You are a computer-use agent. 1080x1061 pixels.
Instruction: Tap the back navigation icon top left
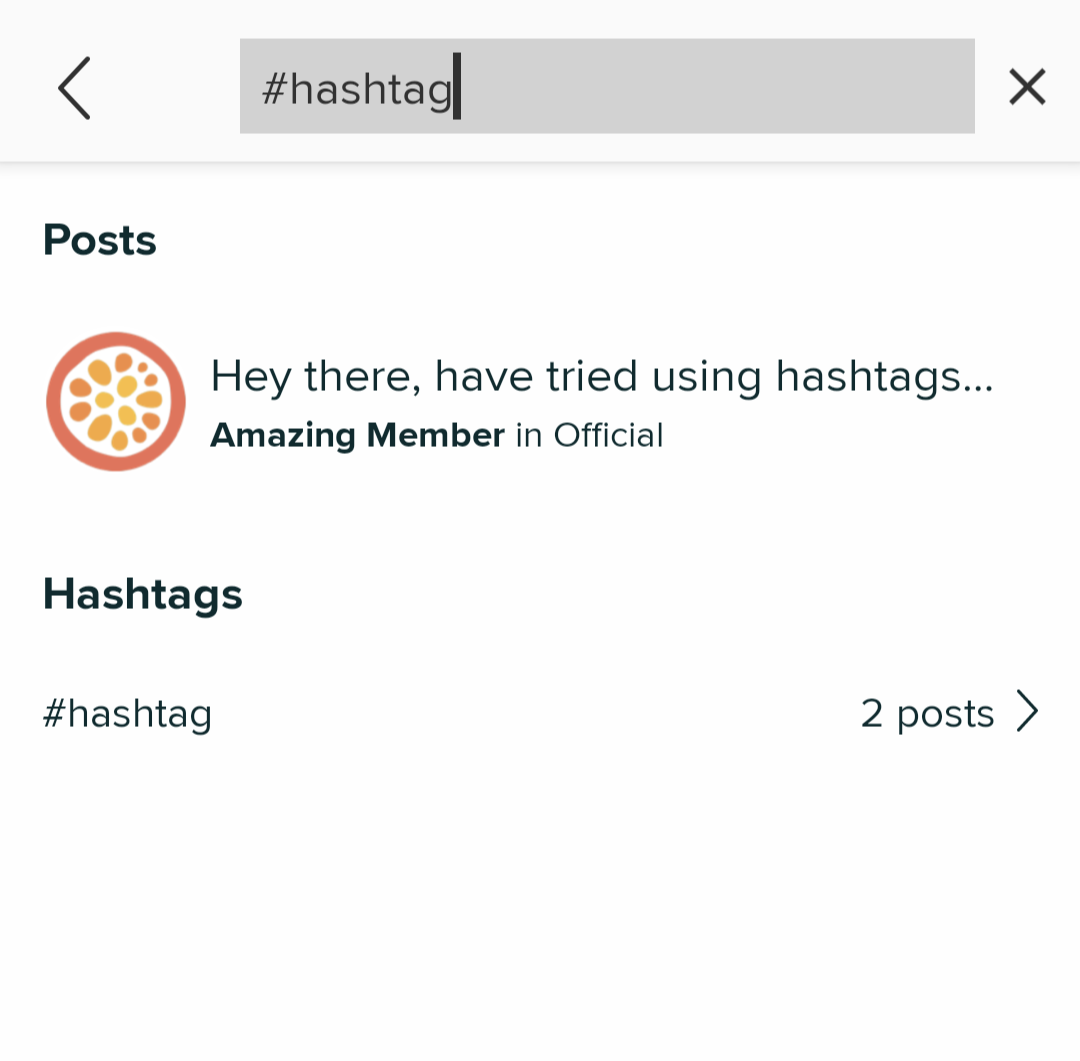(74, 87)
